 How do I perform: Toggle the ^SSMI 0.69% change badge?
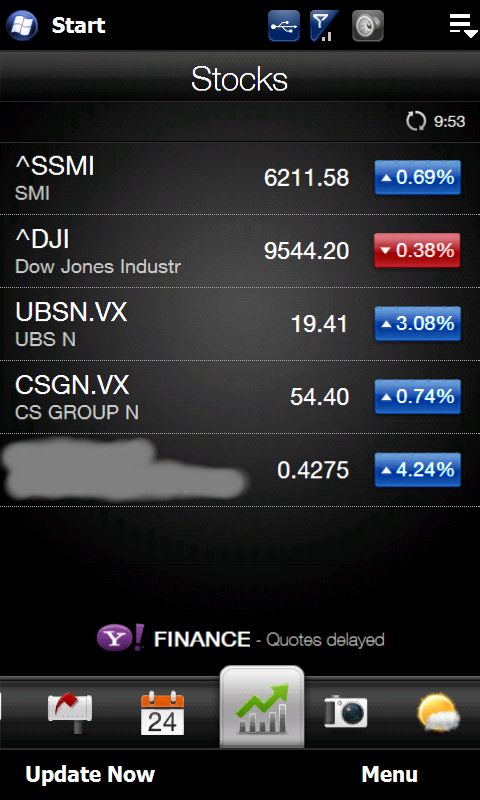(x=417, y=178)
